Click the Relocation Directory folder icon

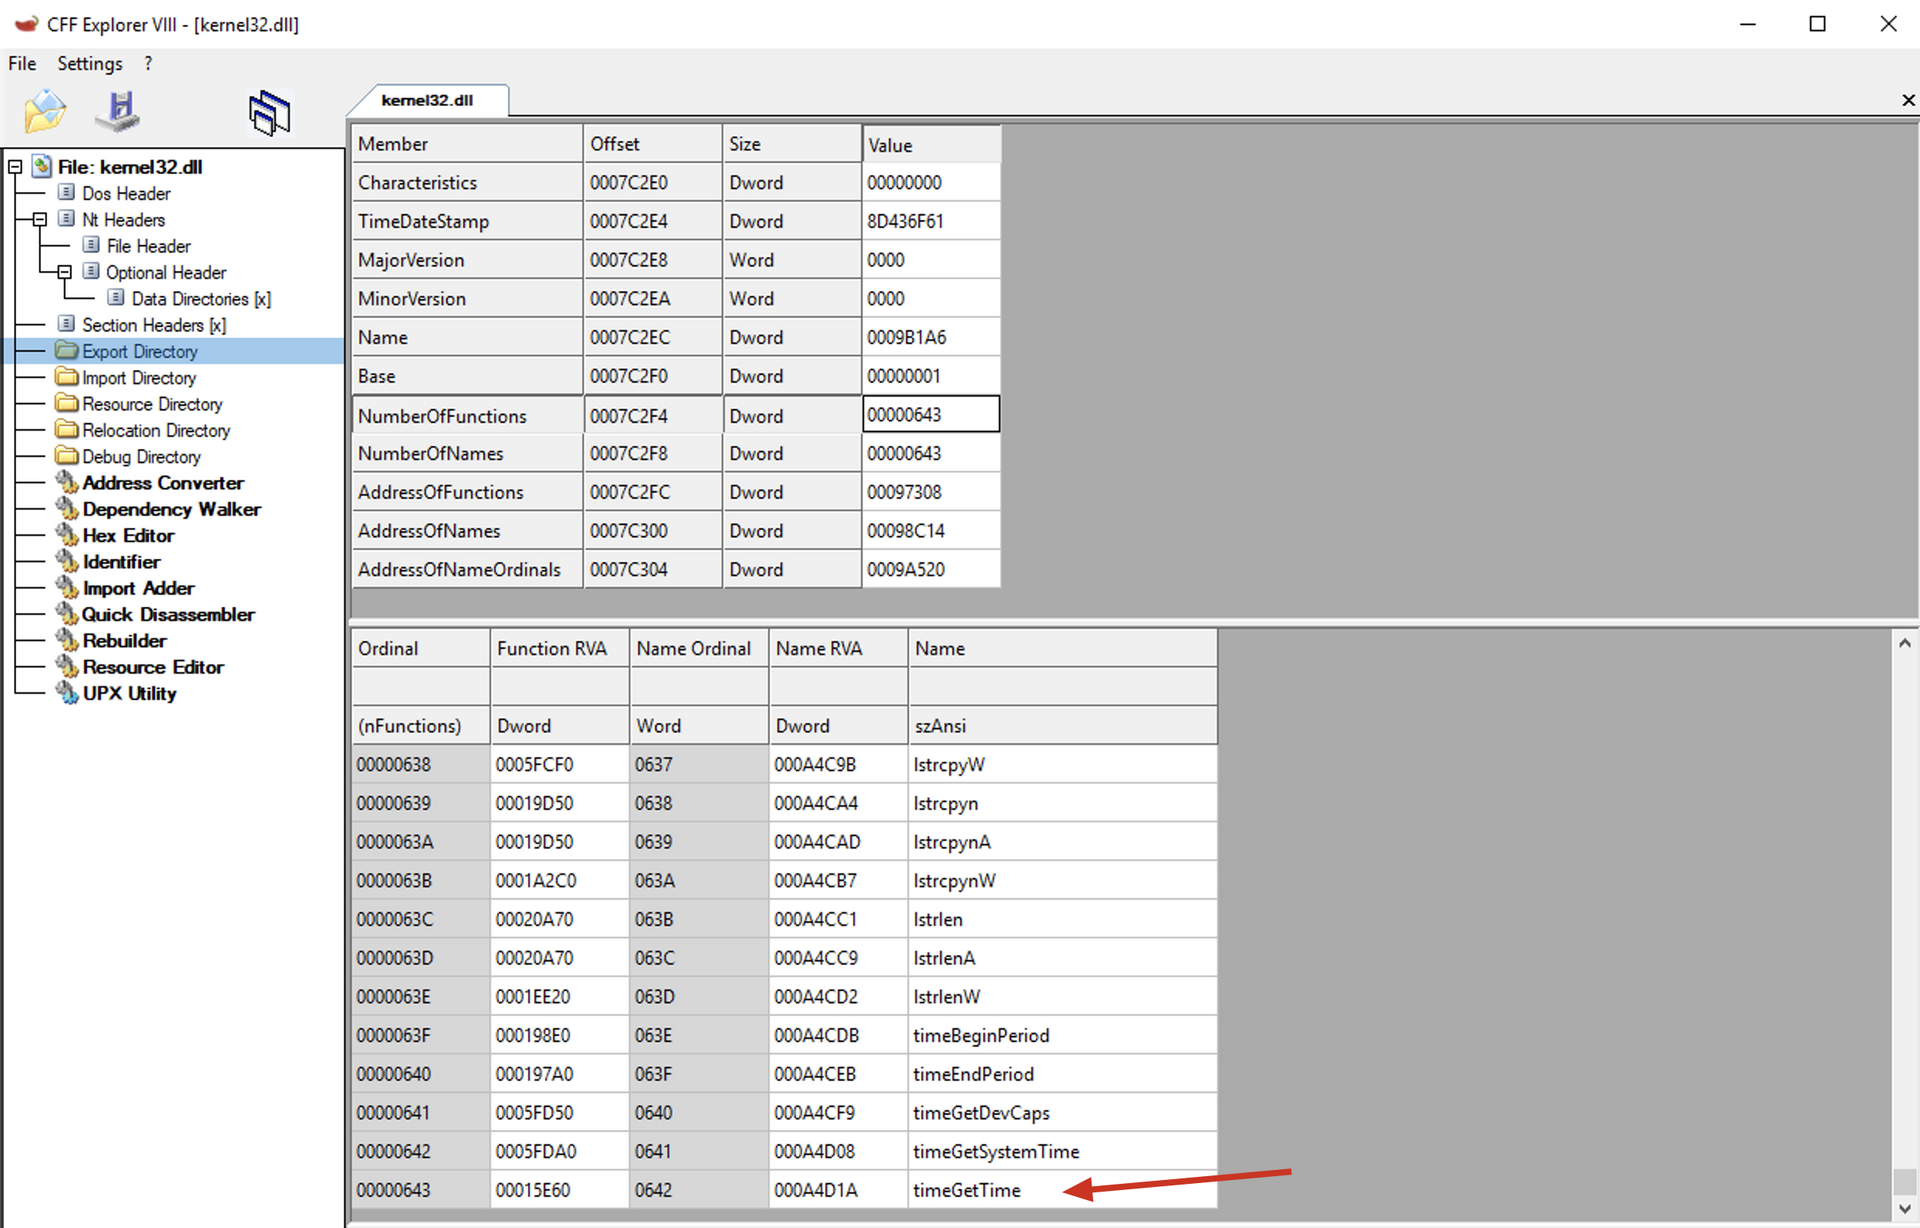(x=67, y=429)
